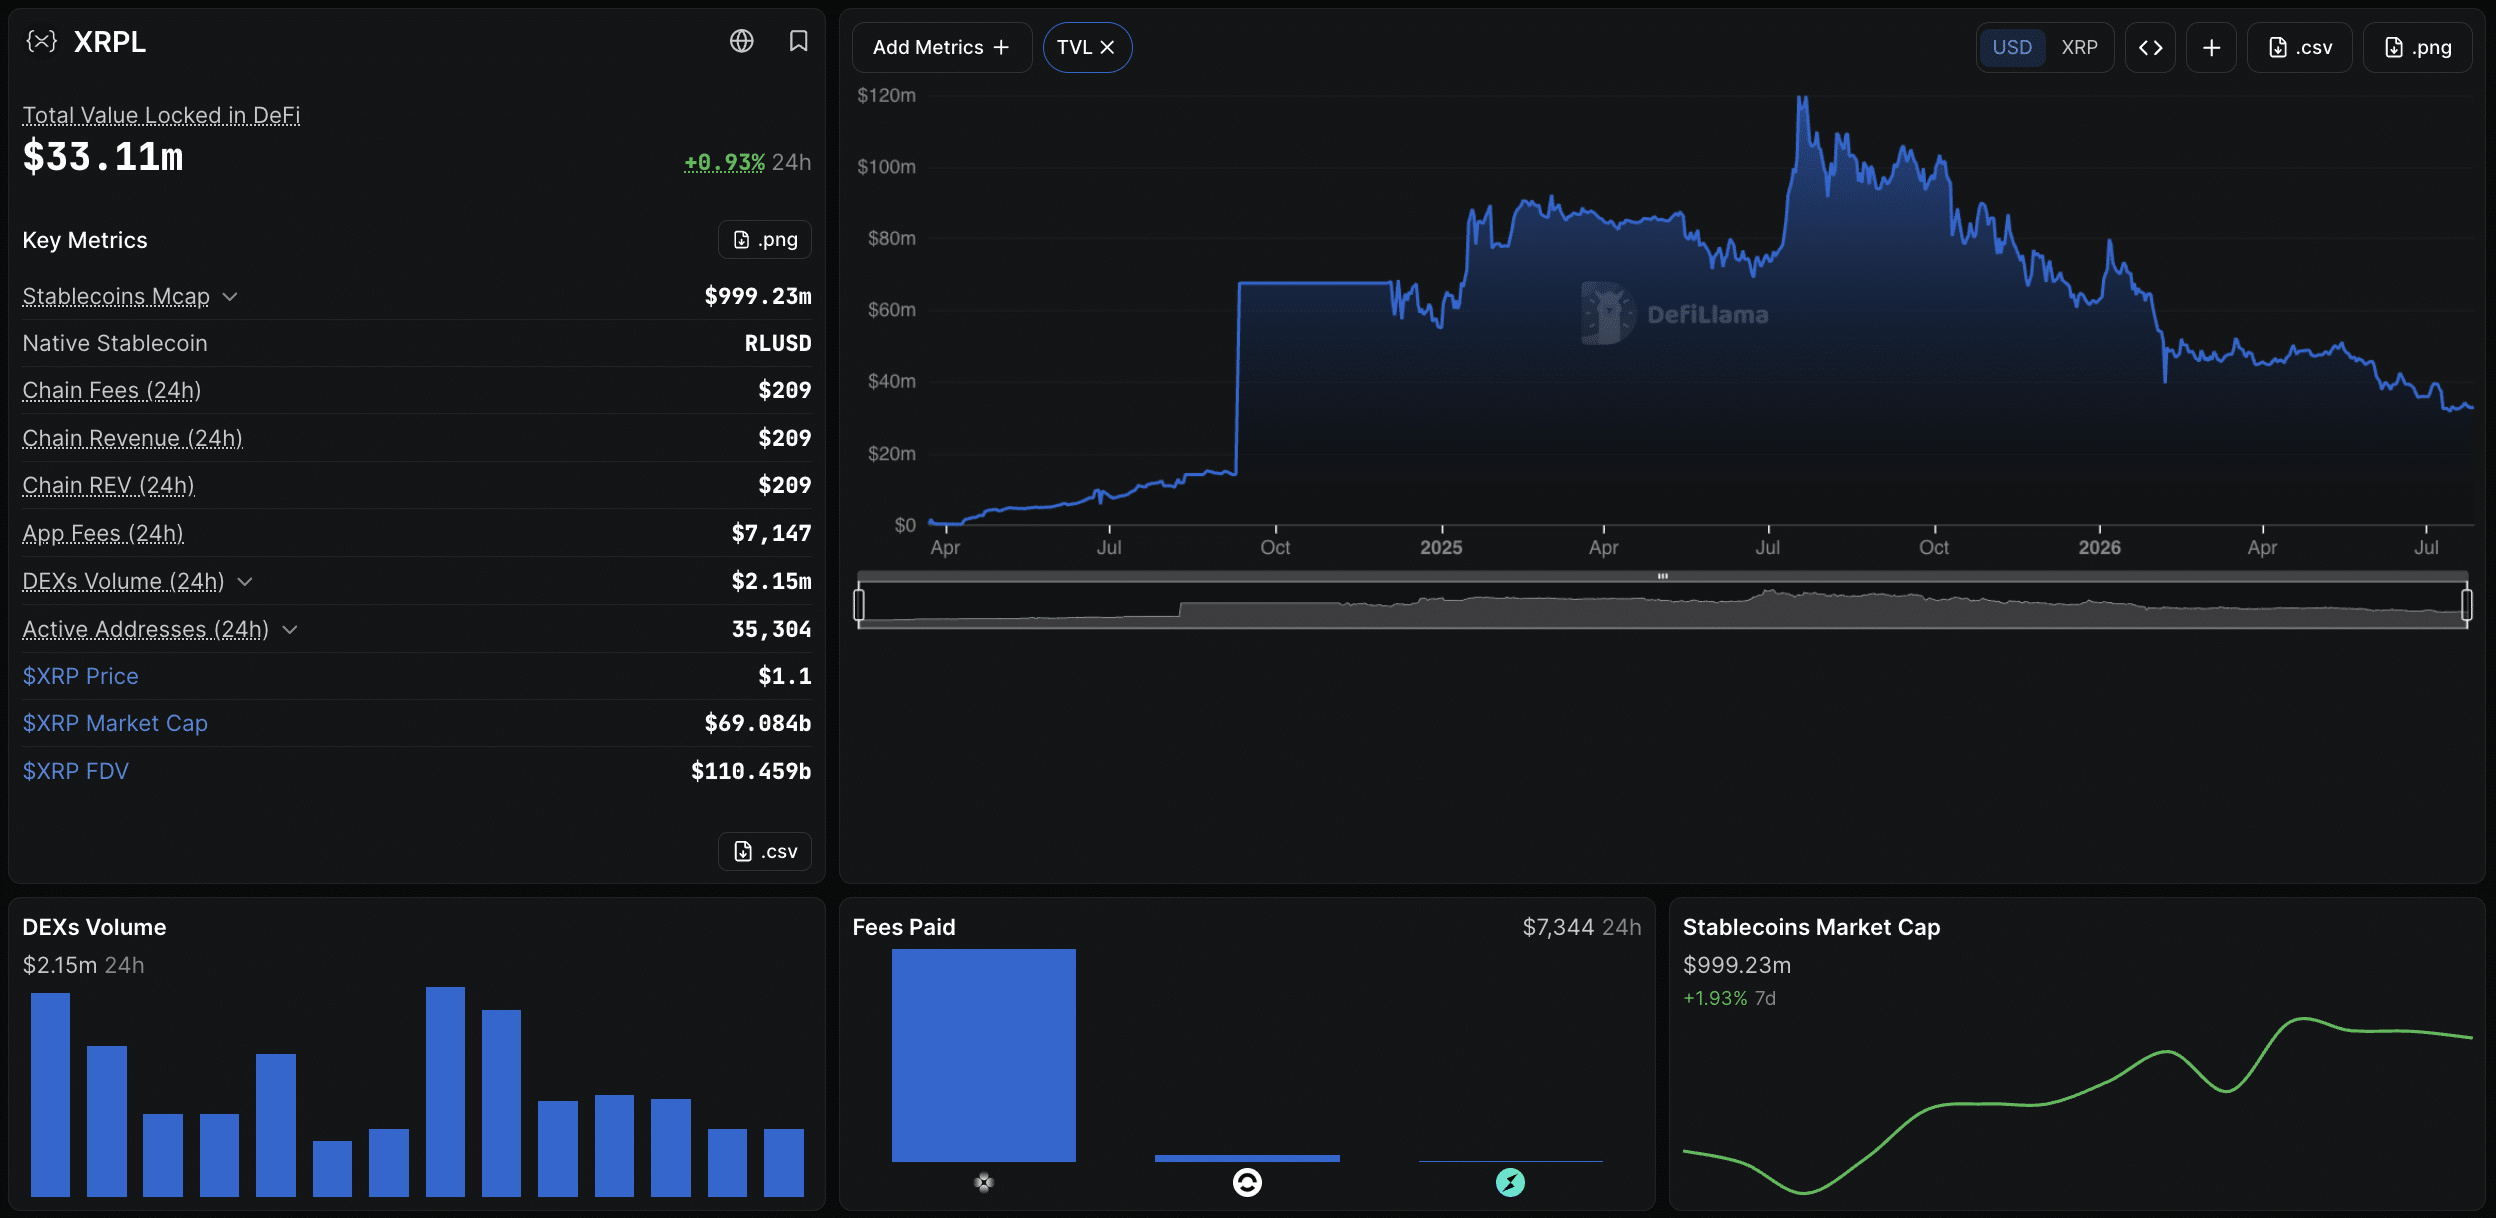Screen dimensions: 2496x1218
Task: Click the App Fees (24h) label
Action: point(103,533)
